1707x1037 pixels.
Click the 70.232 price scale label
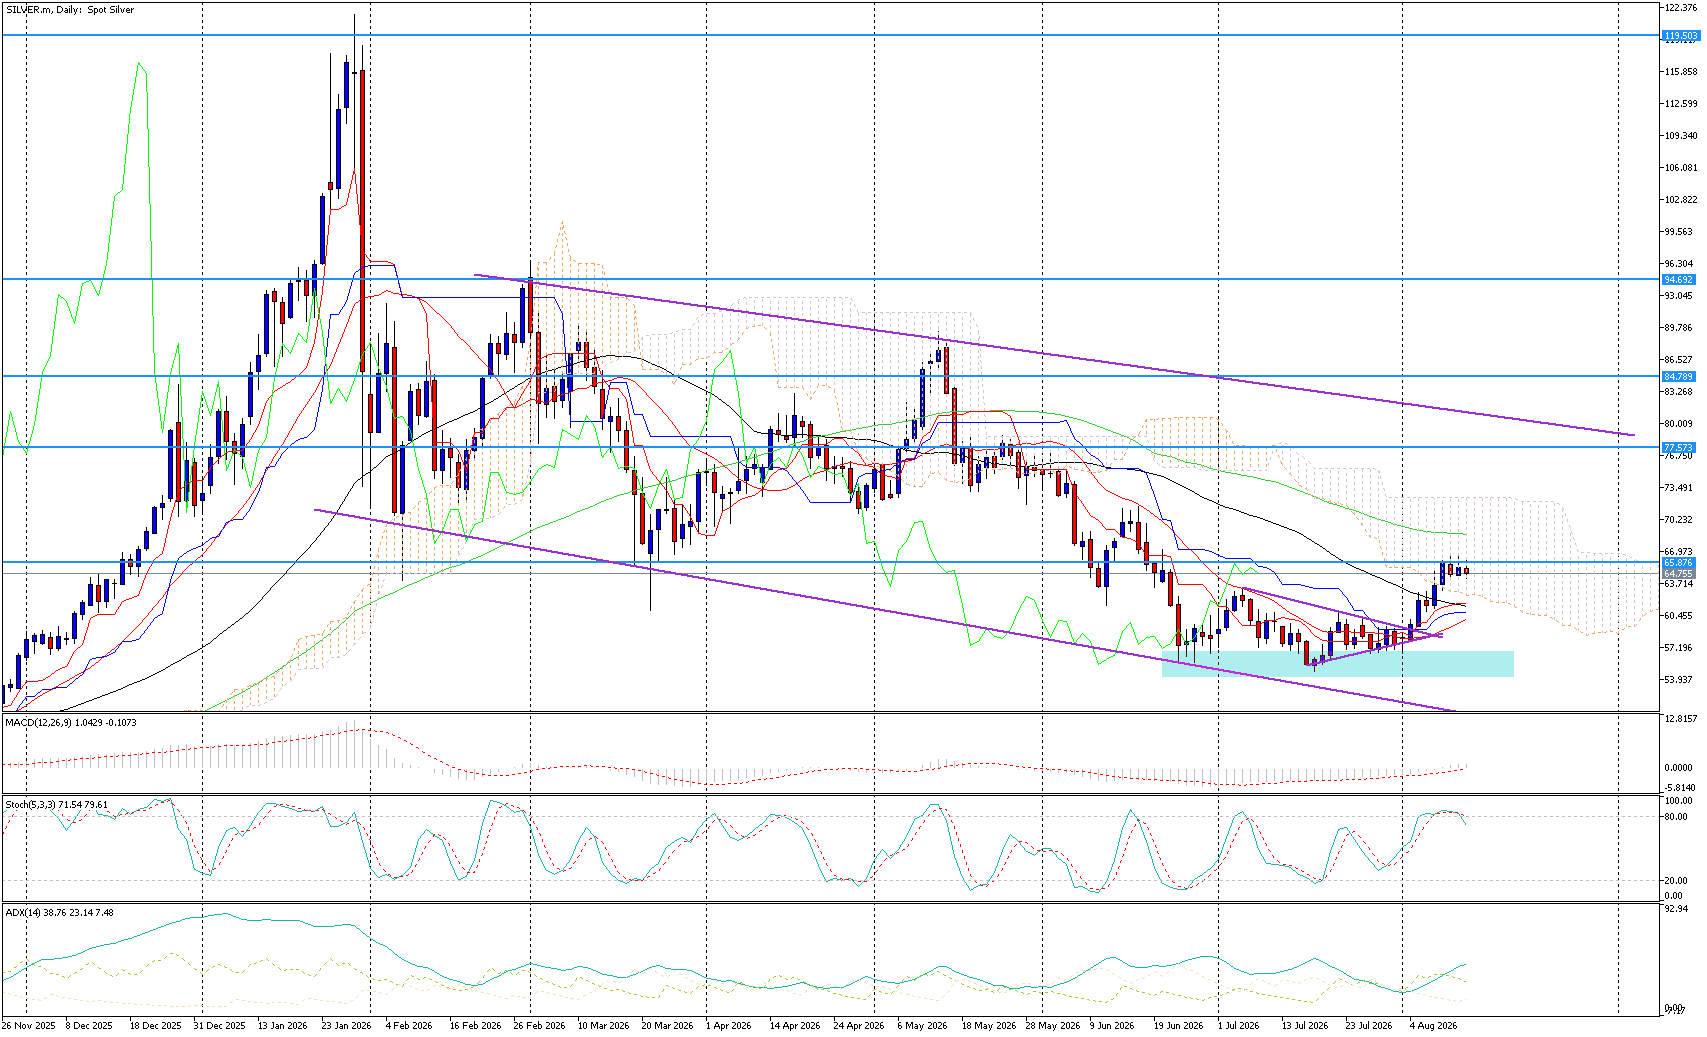pyautogui.click(x=1678, y=520)
